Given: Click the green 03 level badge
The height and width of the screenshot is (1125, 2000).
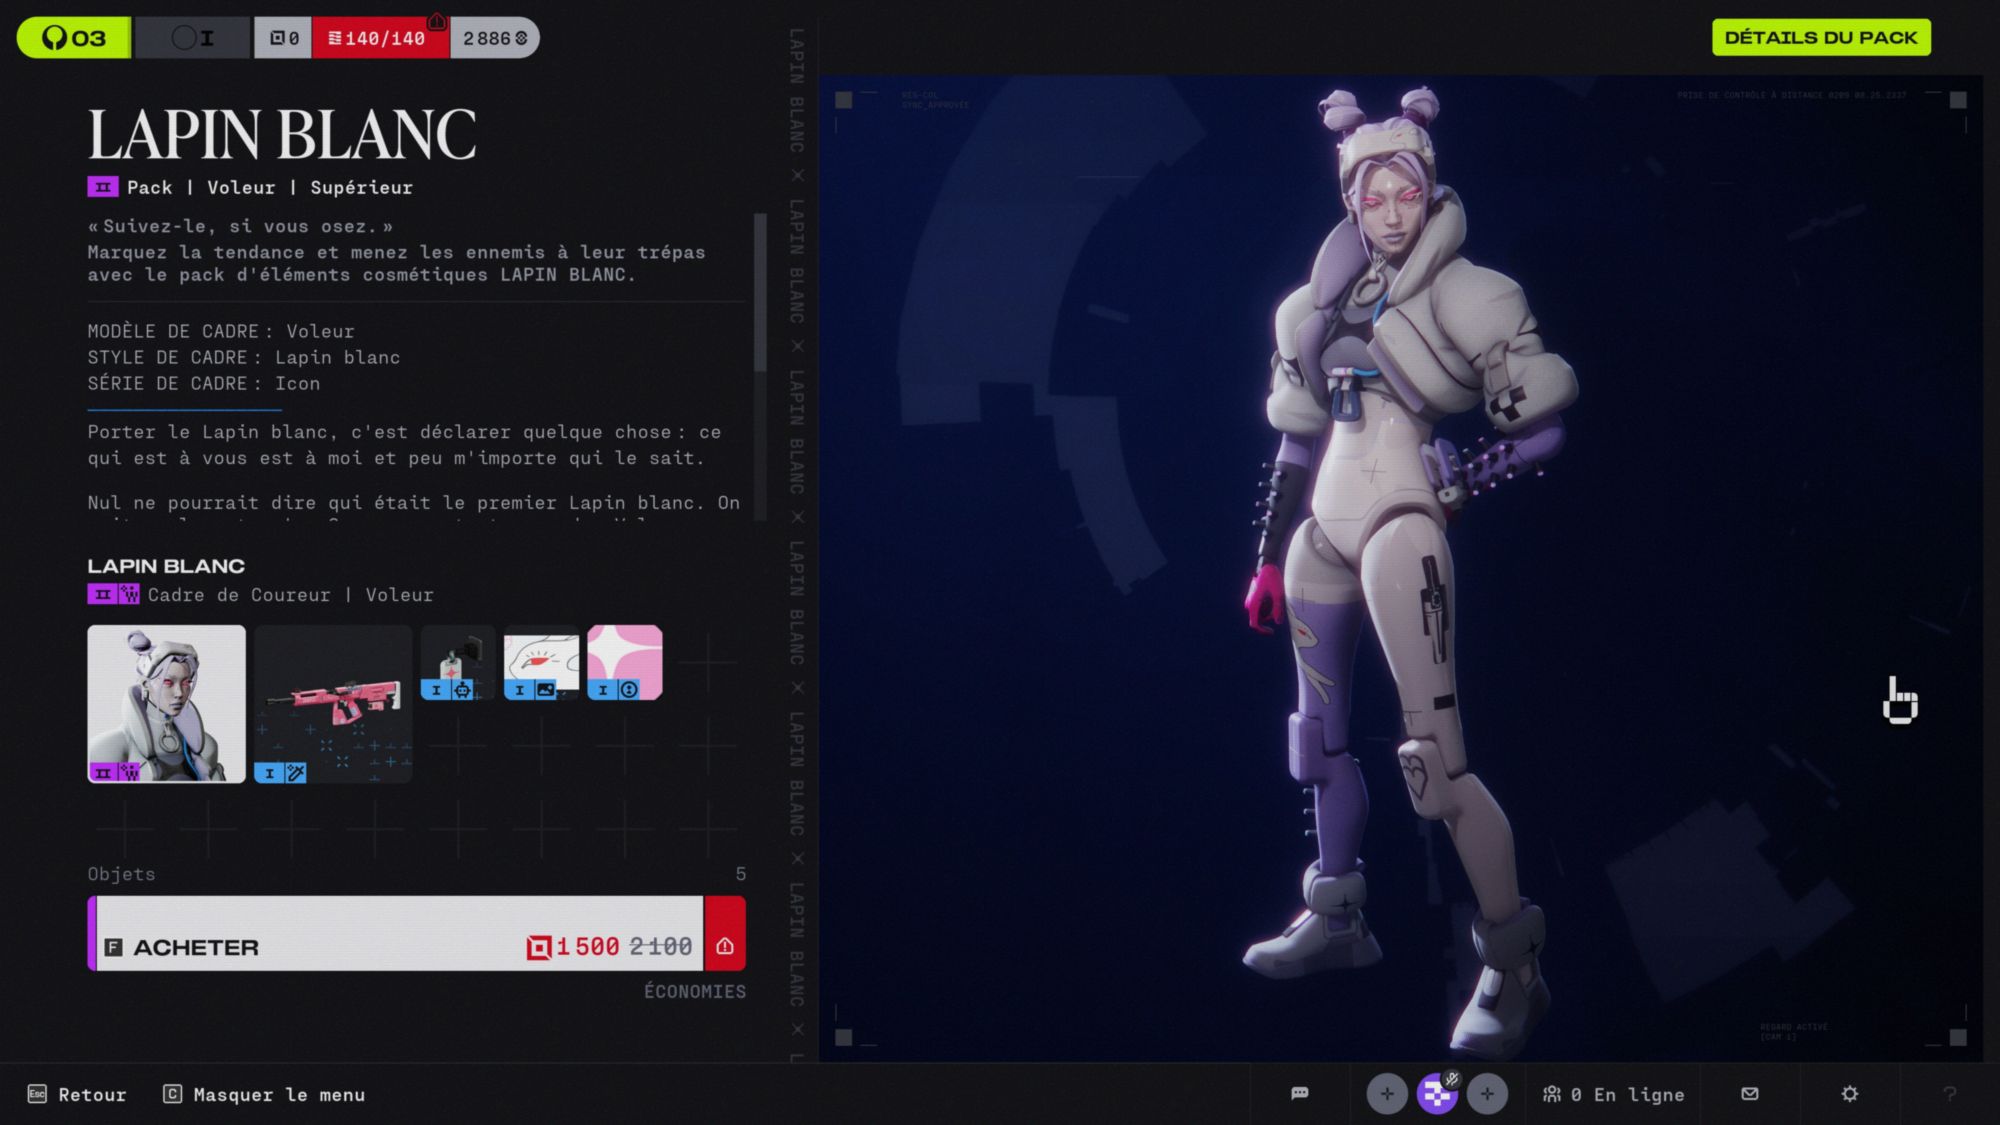Looking at the screenshot, I should point(74,38).
